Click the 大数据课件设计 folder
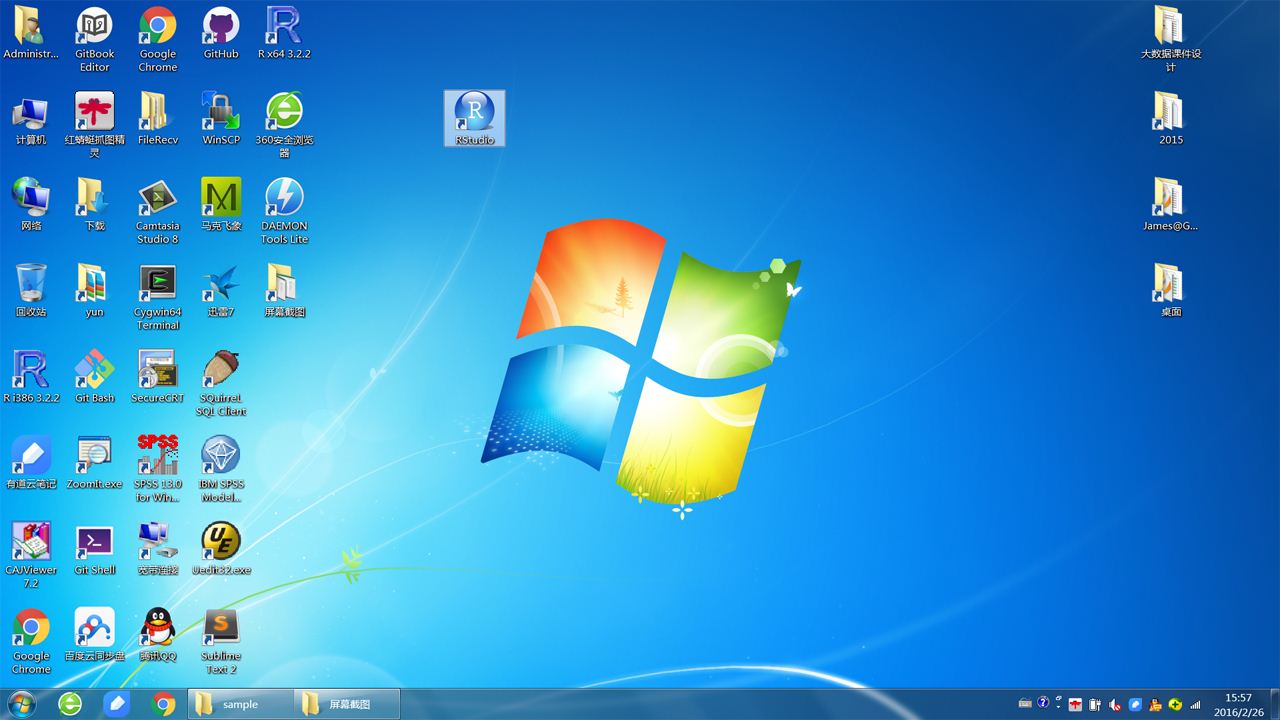The width and height of the screenshot is (1280, 720). click(1171, 40)
